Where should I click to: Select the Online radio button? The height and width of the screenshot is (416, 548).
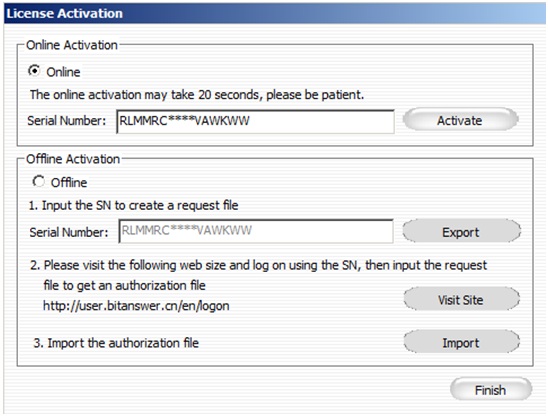coord(34,71)
